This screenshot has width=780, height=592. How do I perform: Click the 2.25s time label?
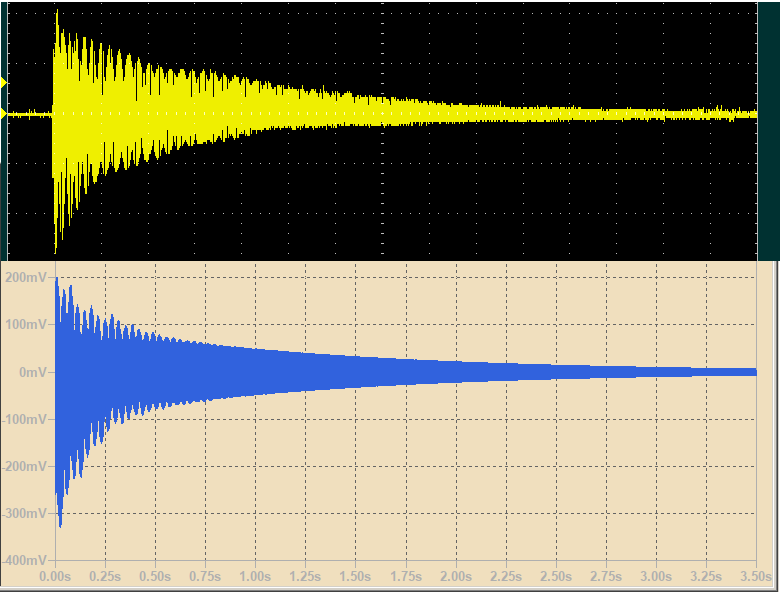point(506,577)
